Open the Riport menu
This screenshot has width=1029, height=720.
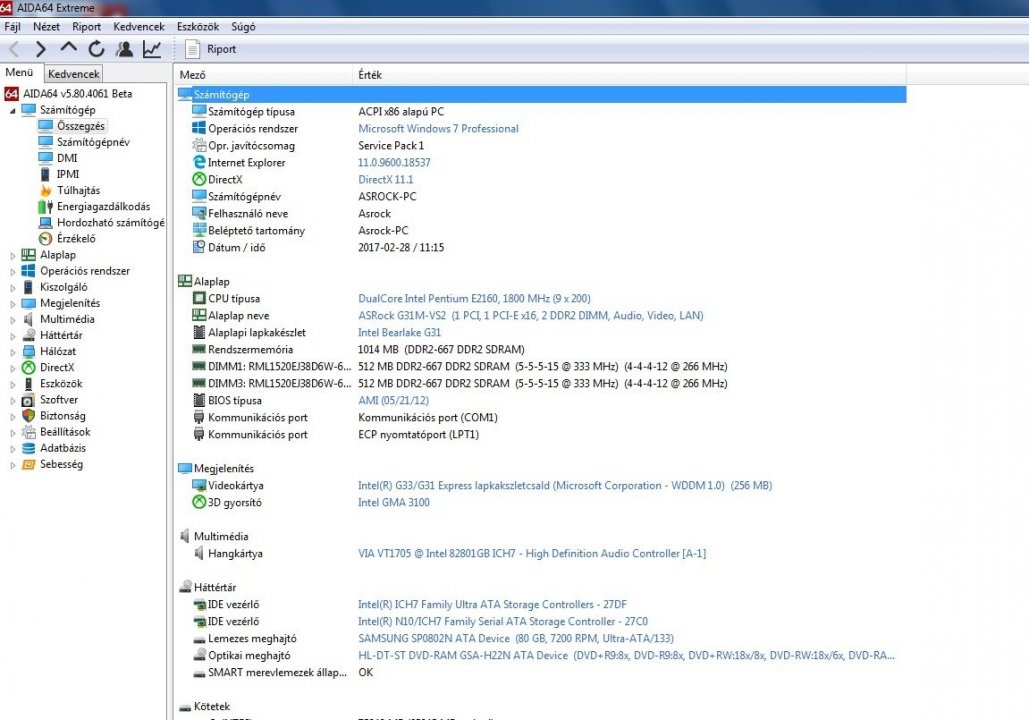[x=87, y=27]
